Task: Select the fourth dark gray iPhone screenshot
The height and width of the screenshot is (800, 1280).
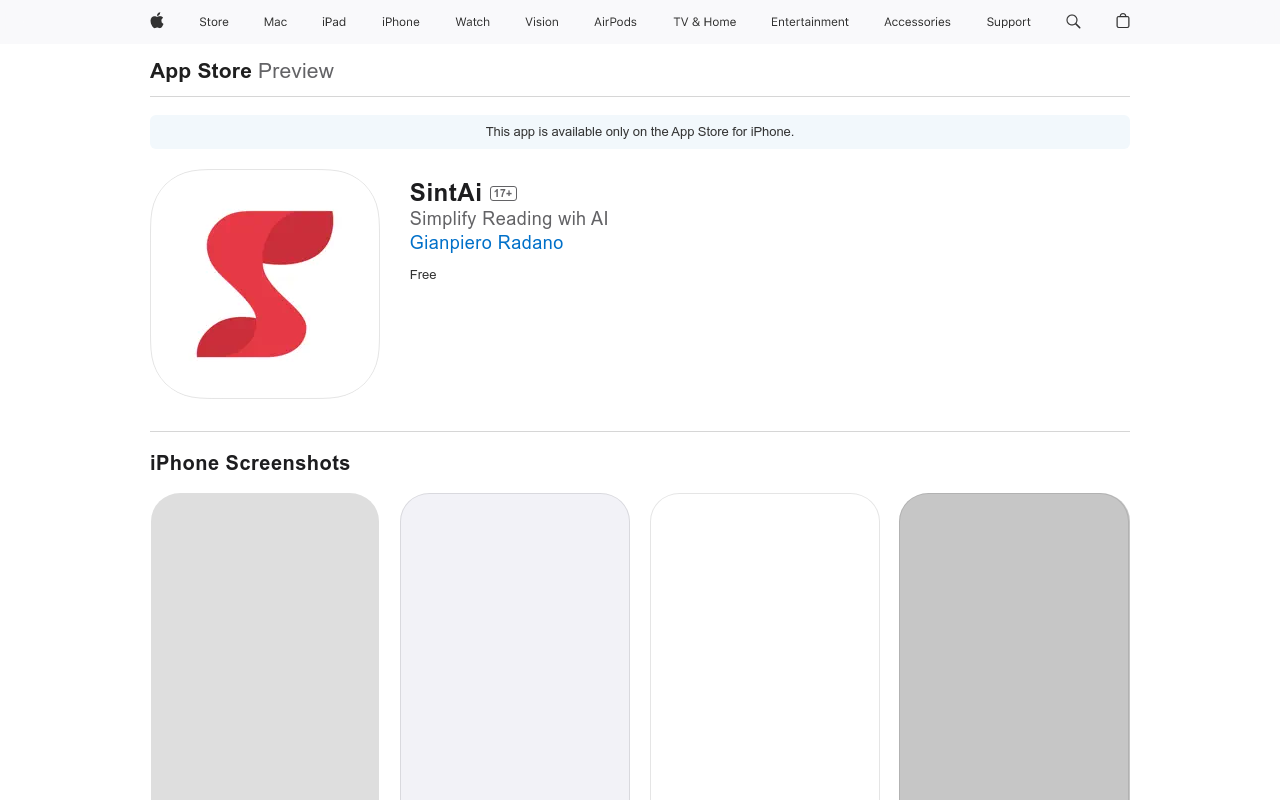Action: pyautogui.click(x=1014, y=647)
